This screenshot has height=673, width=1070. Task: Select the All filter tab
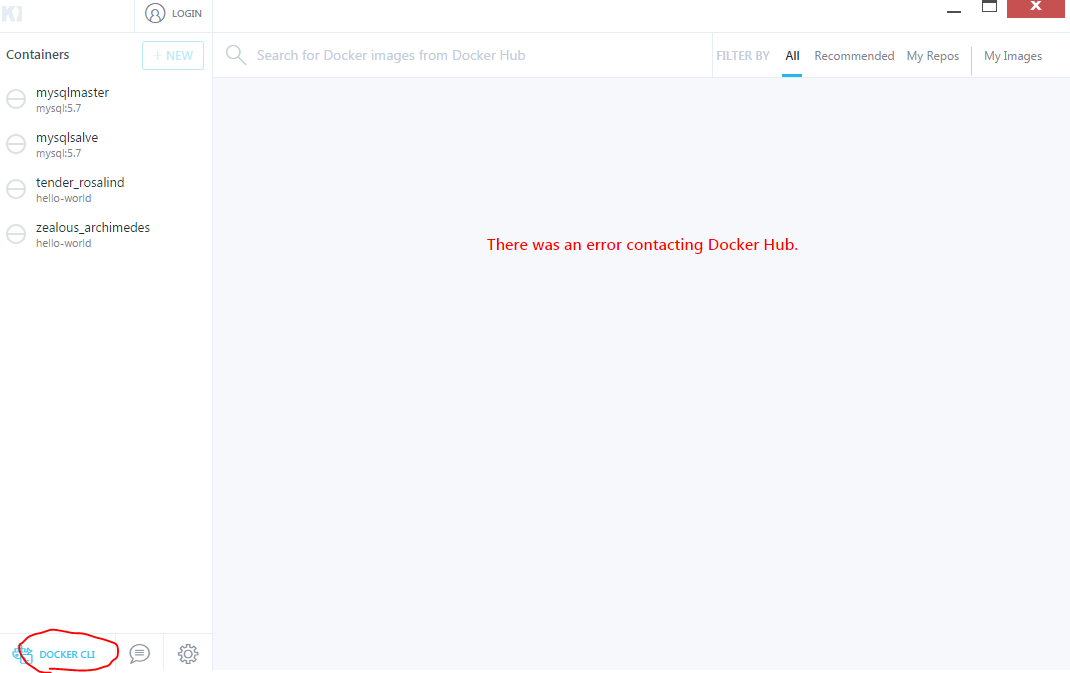pos(792,56)
